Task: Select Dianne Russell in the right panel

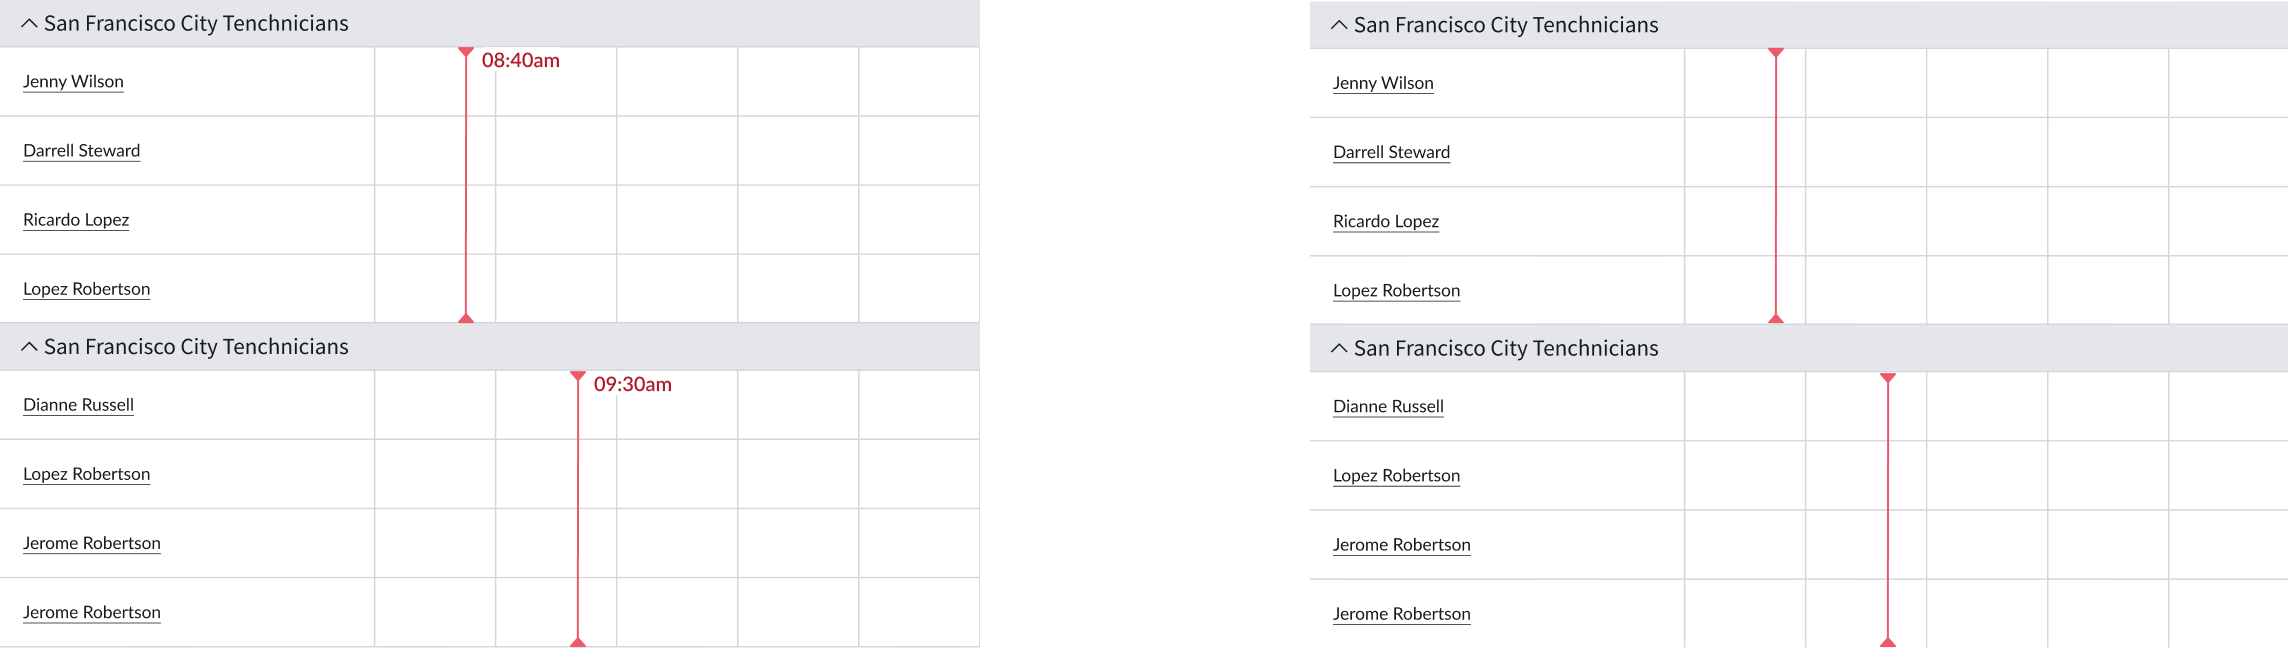Action: pyautogui.click(x=1388, y=406)
